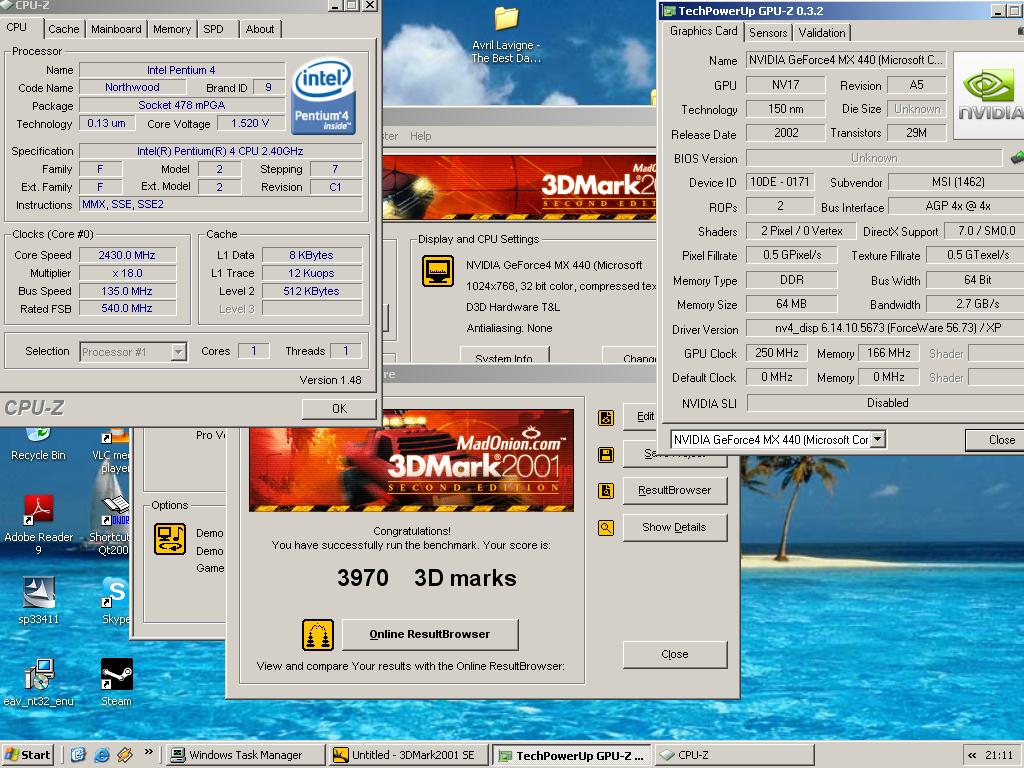Click the Edit icon in 3DMark results

pos(606,418)
